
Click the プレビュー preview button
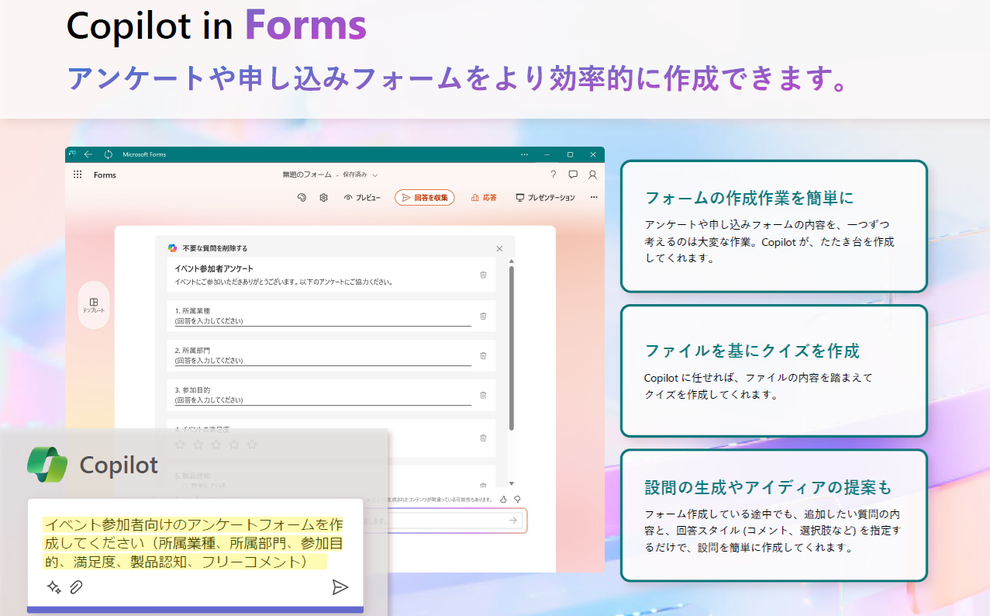pos(362,198)
